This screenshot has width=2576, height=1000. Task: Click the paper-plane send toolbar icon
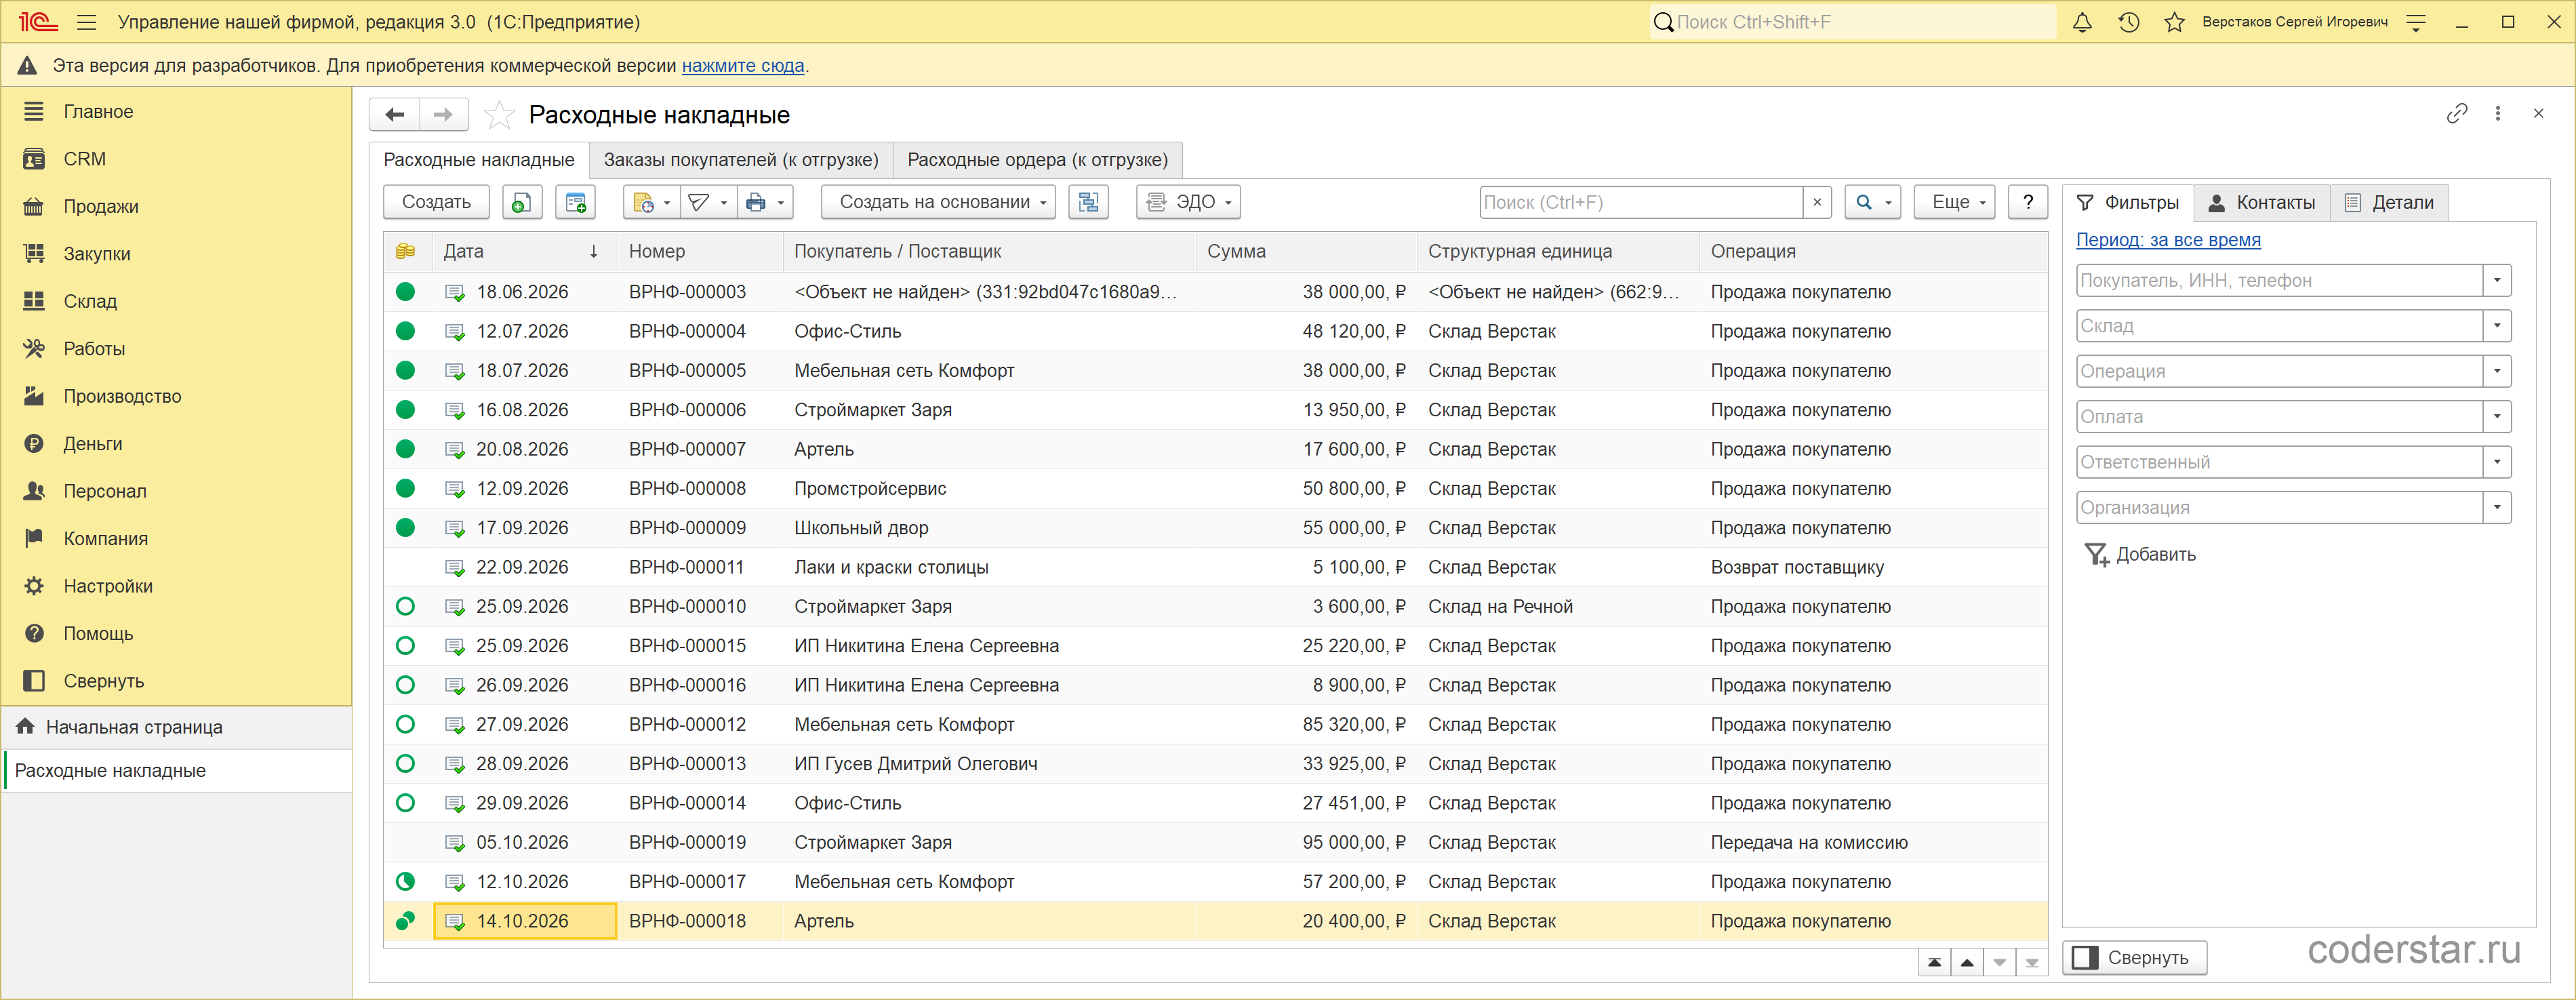[708, 202]
